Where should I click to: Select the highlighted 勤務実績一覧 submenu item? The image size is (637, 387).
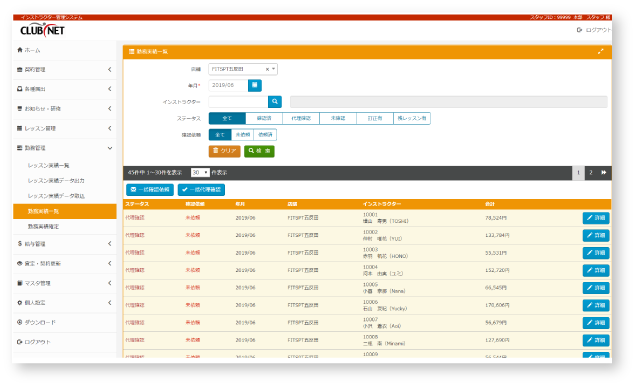65,212
